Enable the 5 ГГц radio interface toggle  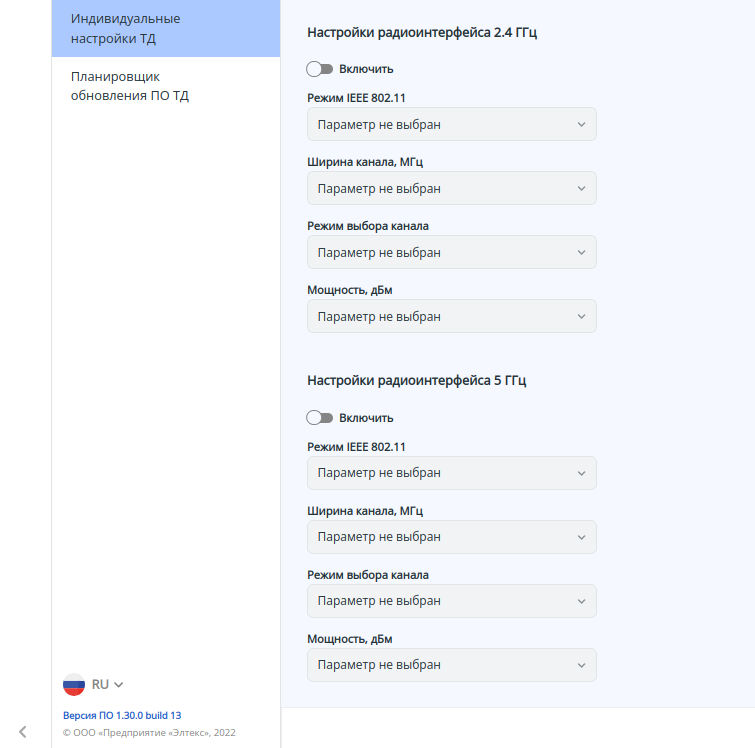point(320,418)
